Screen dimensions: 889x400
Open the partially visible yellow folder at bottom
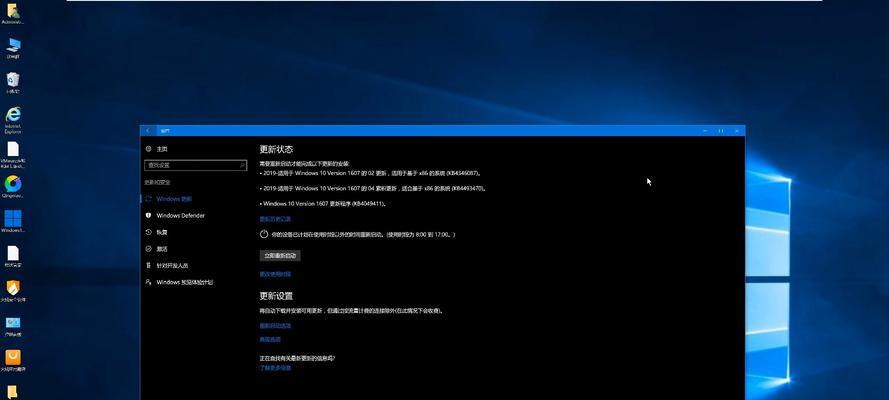pyautogui.click(x=12, y=393)
